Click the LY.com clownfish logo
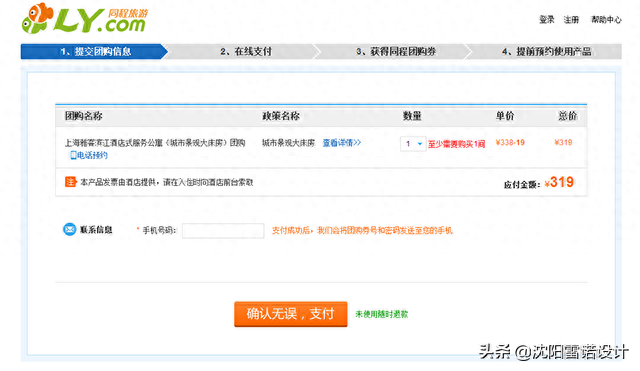 tap(84, 18)
